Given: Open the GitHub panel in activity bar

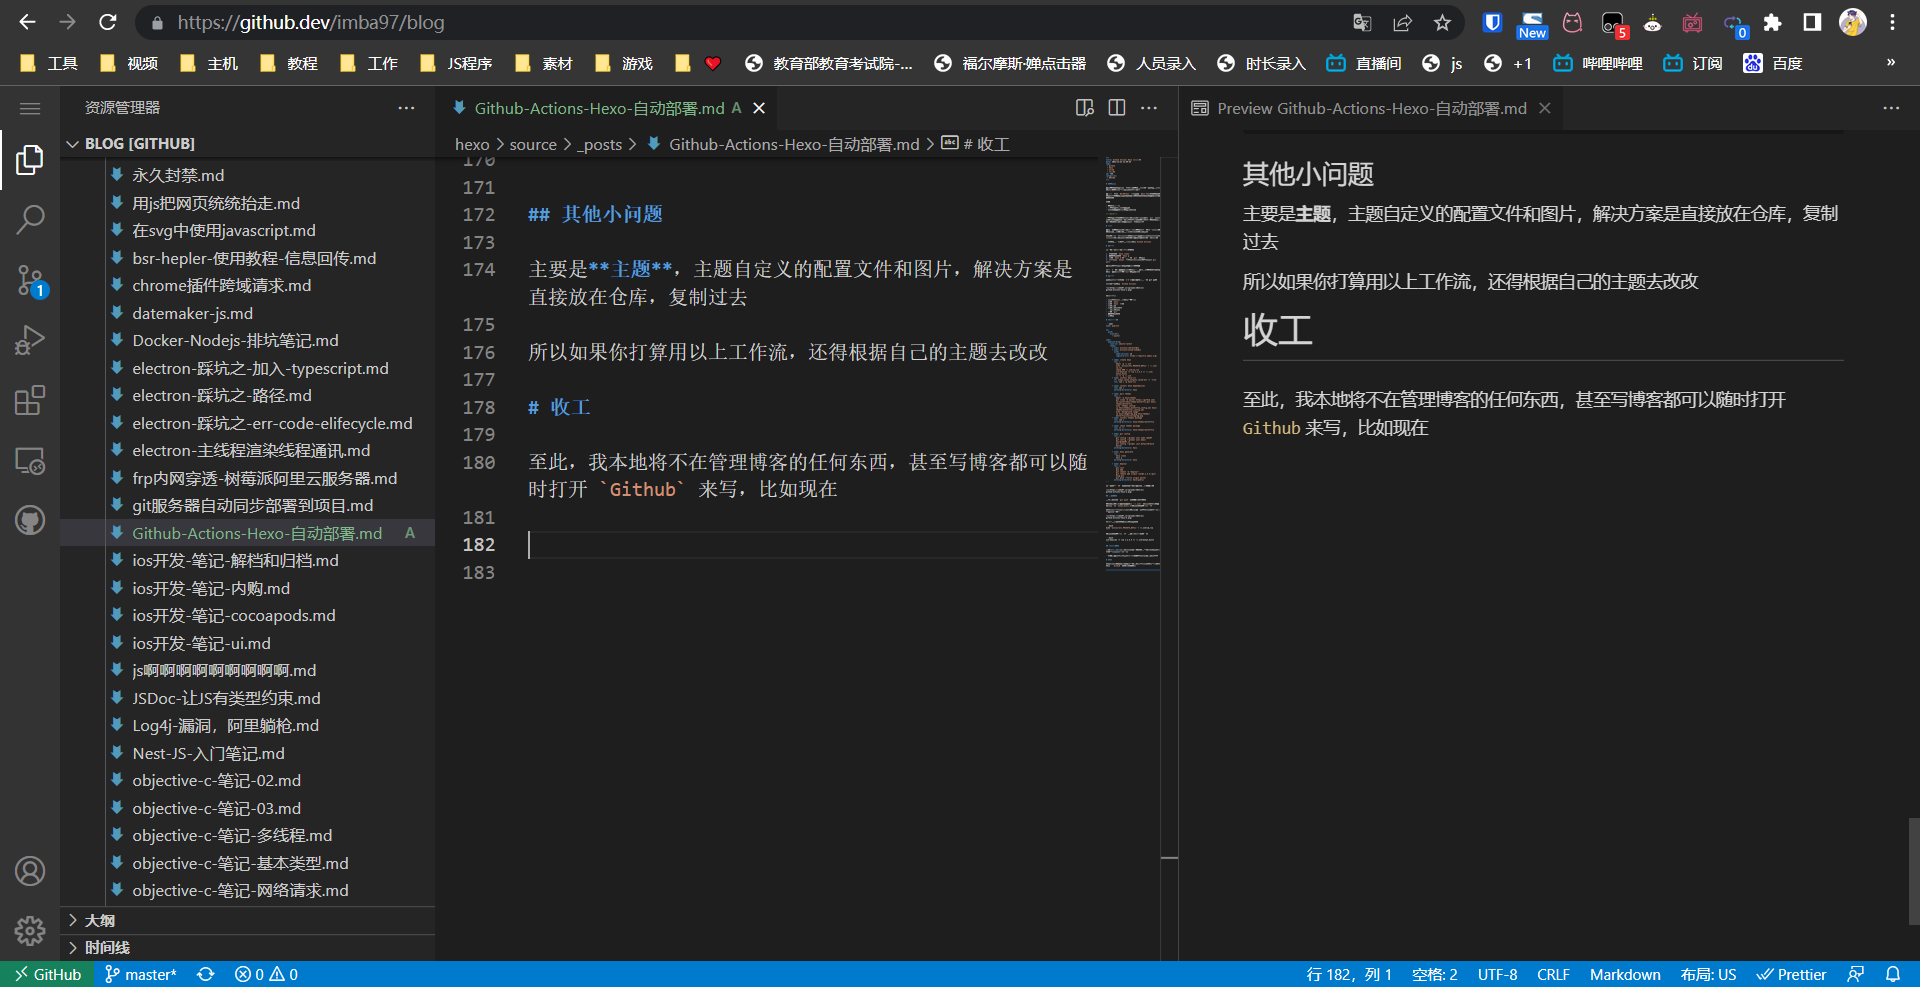Looking at the screenshot, I should pyautogui.click(x=30, y=521).
